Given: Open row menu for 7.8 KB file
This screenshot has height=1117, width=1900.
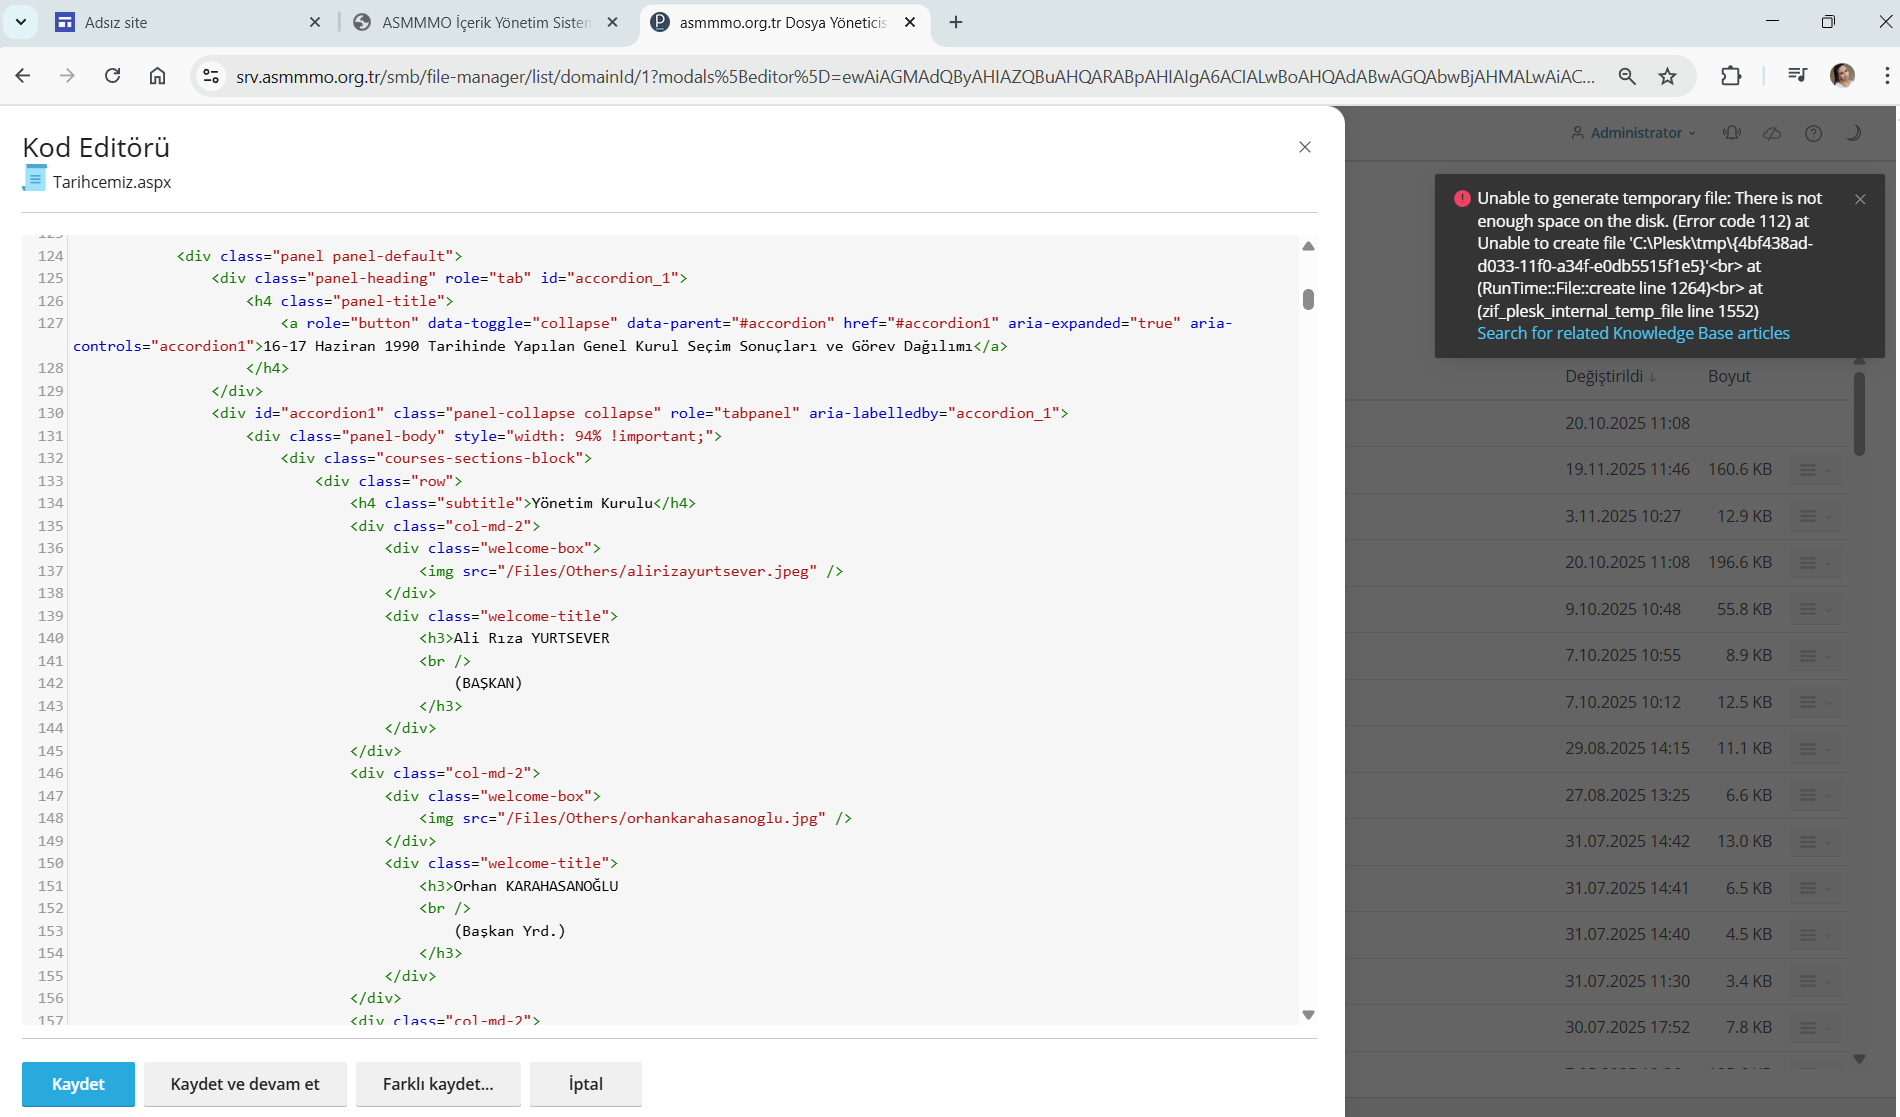Looking at the screenshot, I should point(1815,1028).
